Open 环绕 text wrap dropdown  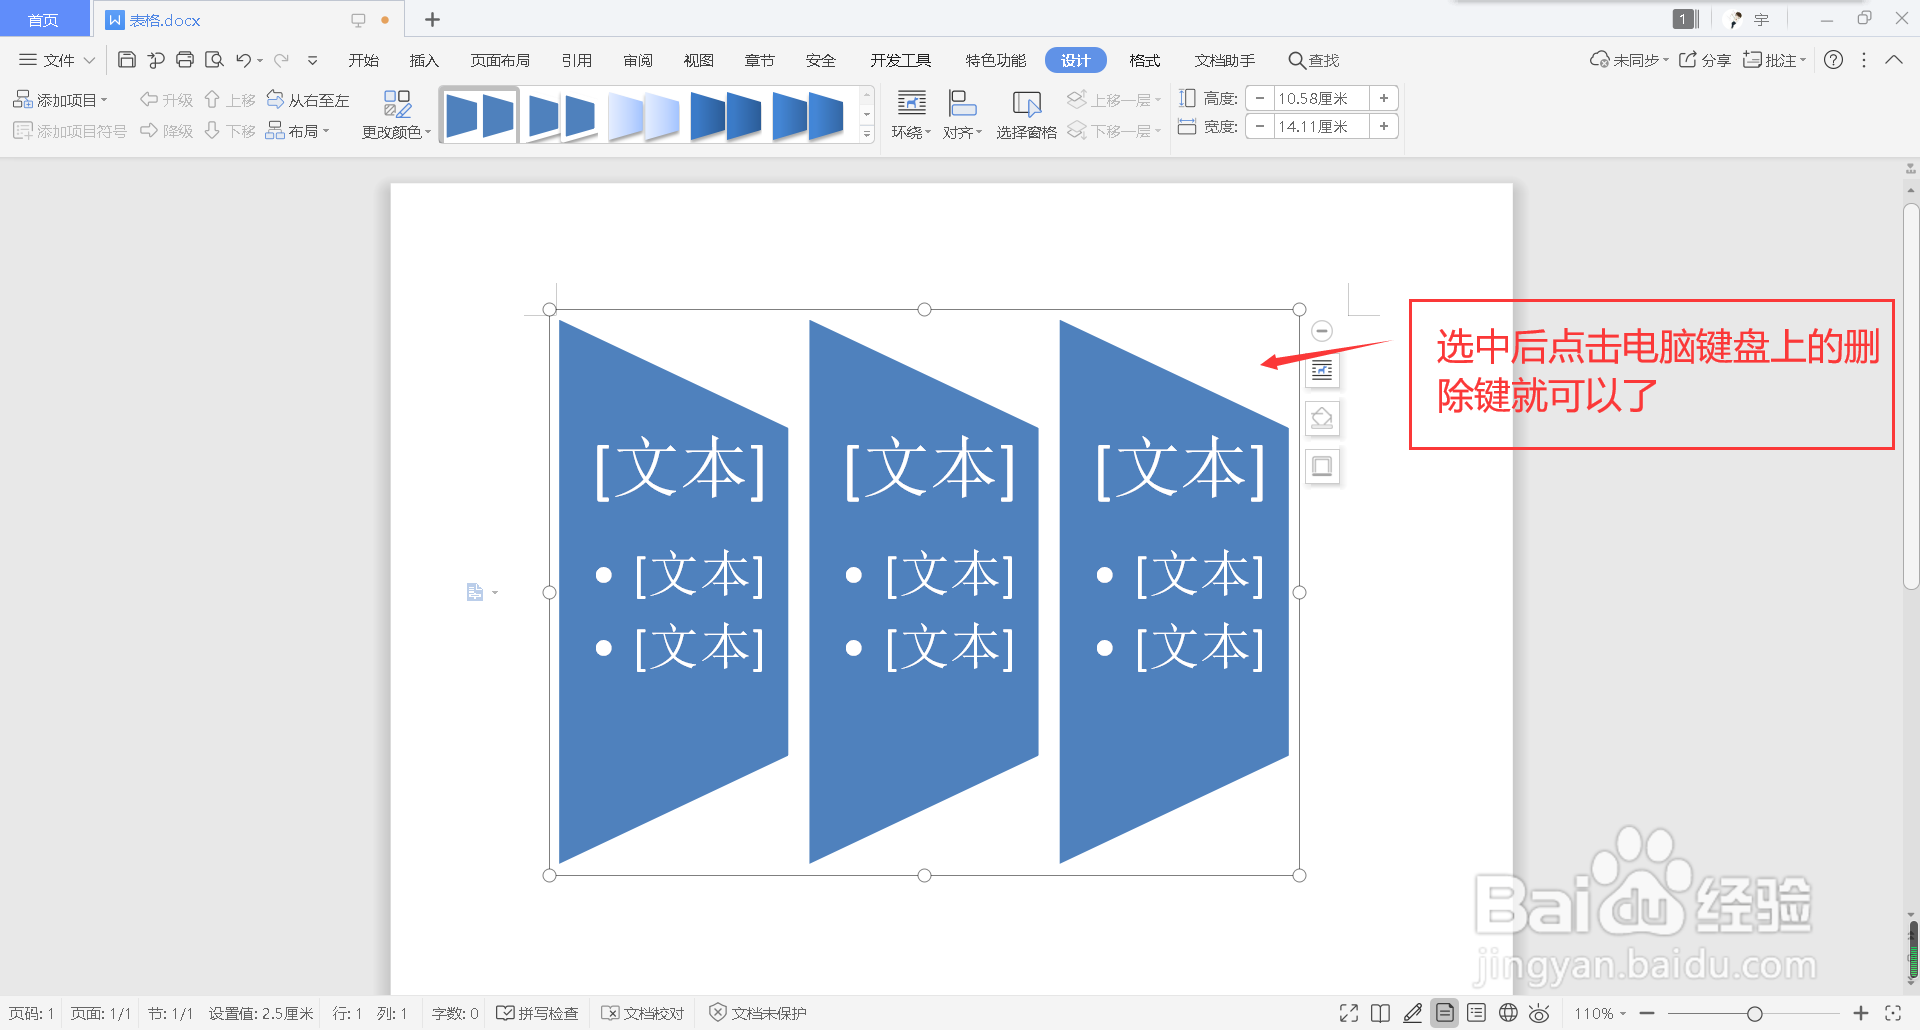pos(911,115)
